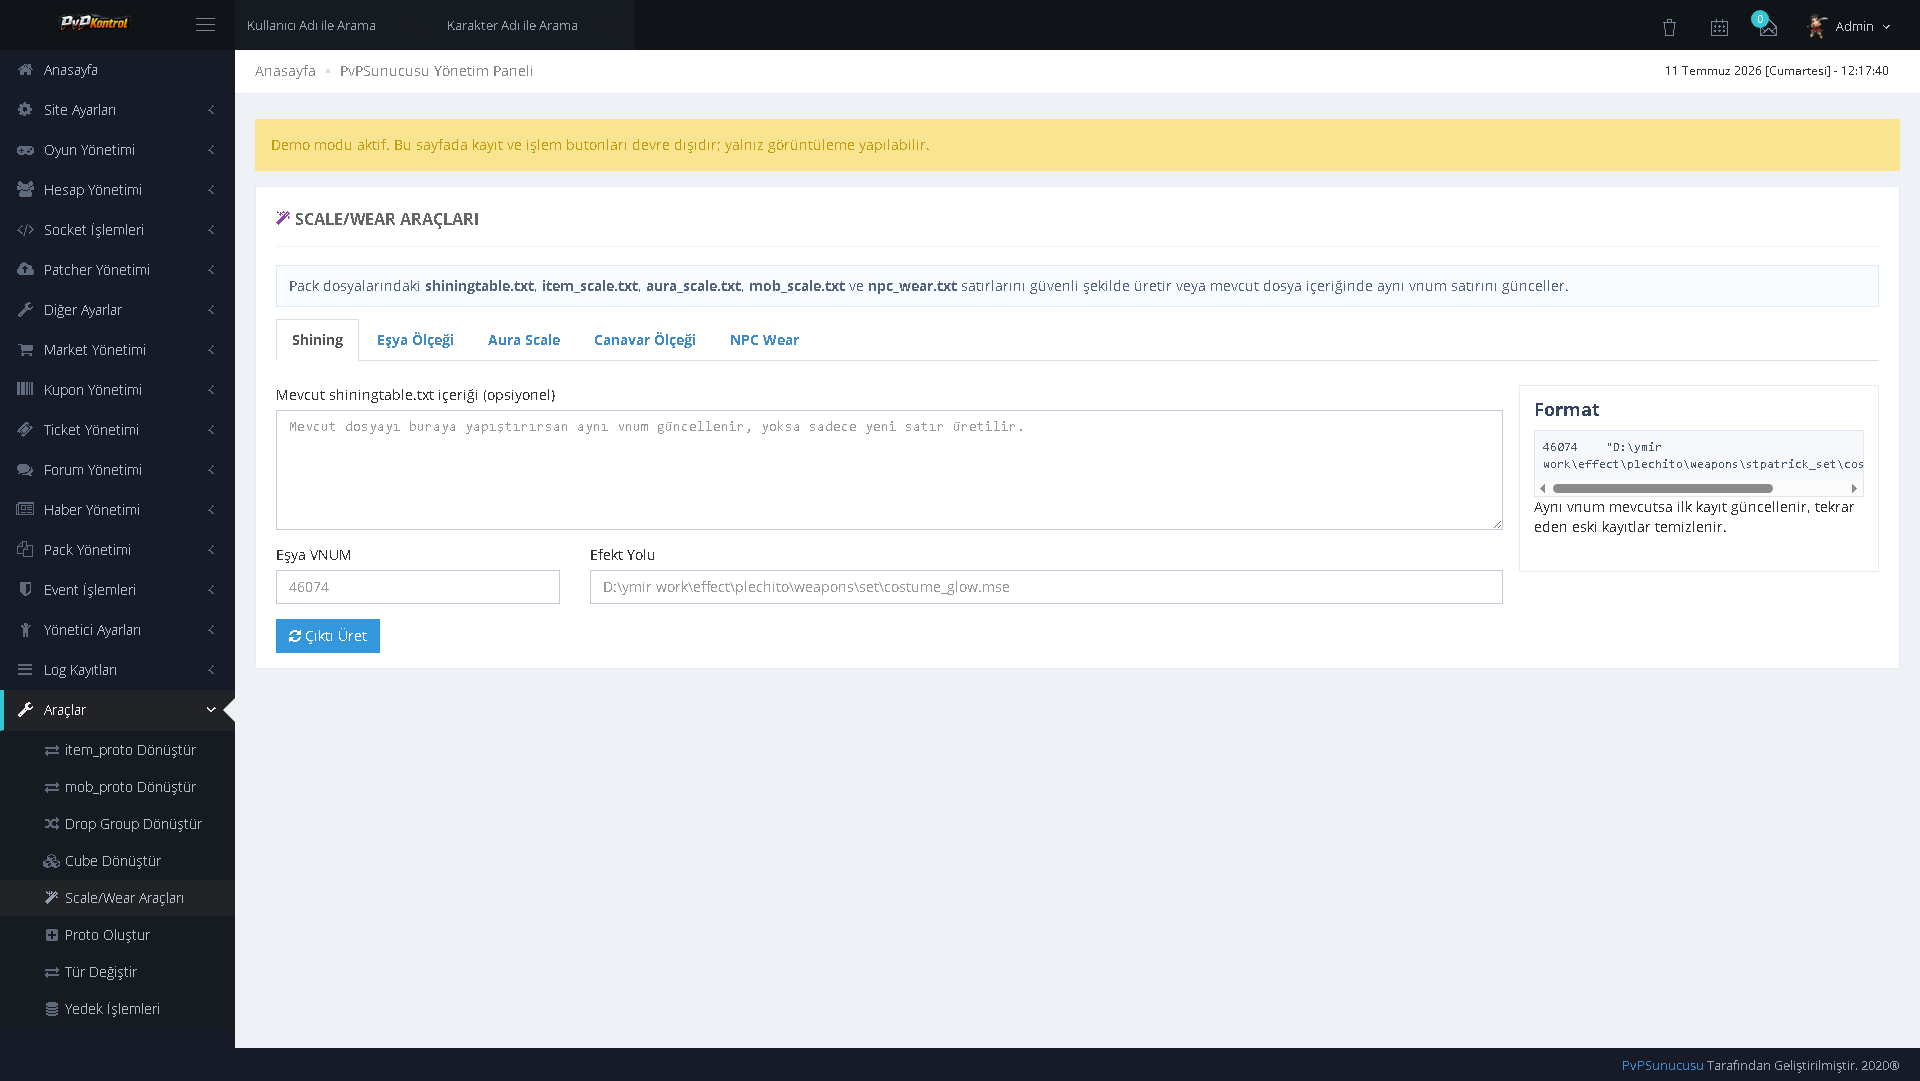
Task: Click Format scrollbar right arrow
Action: pyautogui.click(x=1854, y=489)
